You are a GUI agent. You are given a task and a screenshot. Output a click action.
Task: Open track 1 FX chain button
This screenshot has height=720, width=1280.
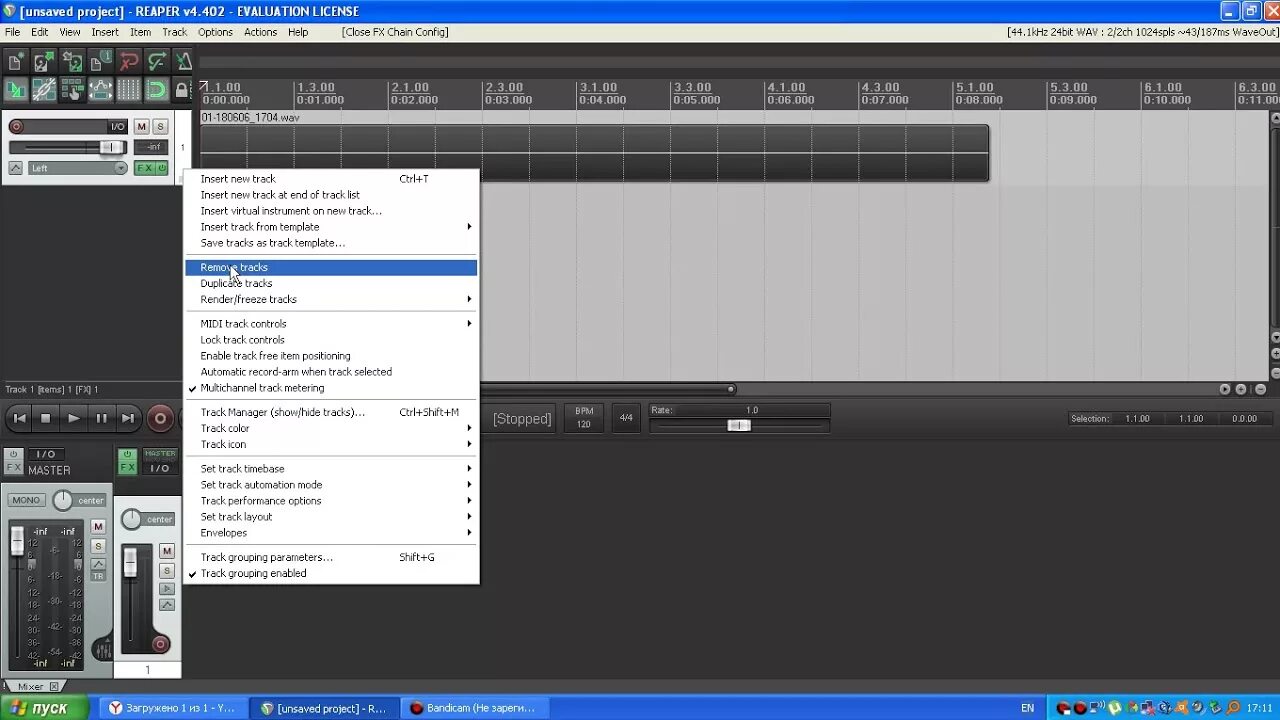tap(145, 168)
